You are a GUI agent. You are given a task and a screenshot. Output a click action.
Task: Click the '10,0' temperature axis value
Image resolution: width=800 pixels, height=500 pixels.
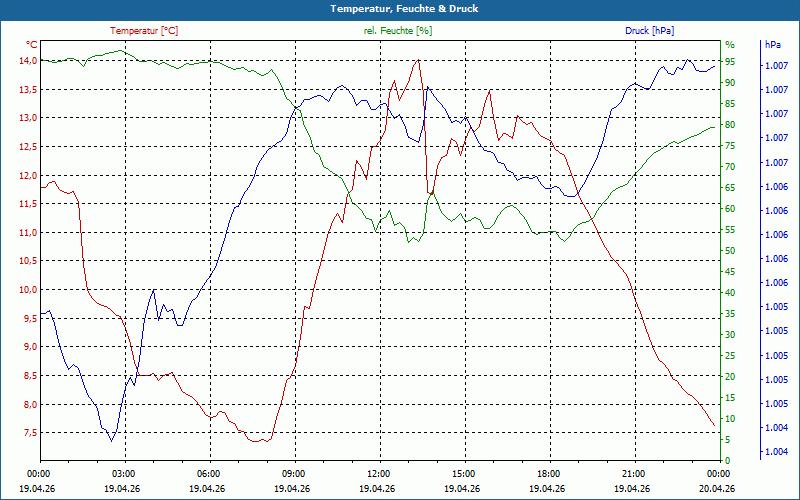tap(29, 290)
